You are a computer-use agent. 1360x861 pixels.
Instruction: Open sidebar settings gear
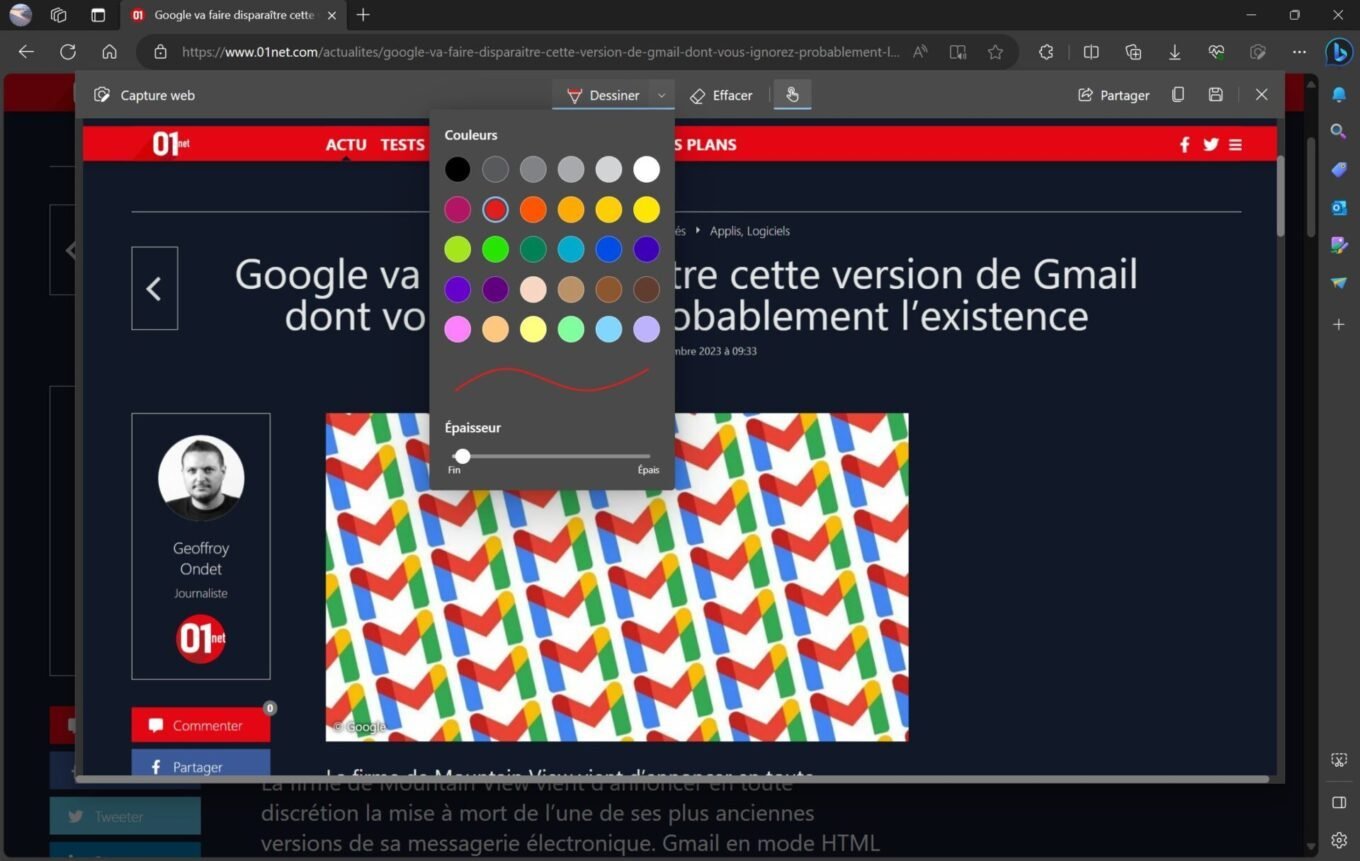(1339, 840)
